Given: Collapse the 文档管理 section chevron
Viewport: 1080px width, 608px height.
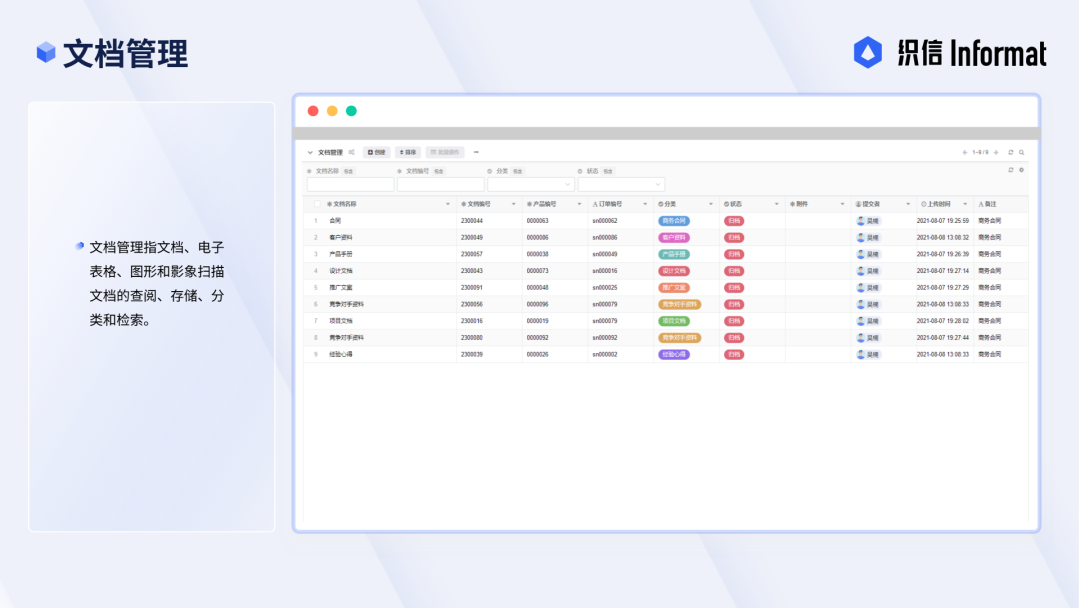Looking at the screenshot, I should coord(310,152).
